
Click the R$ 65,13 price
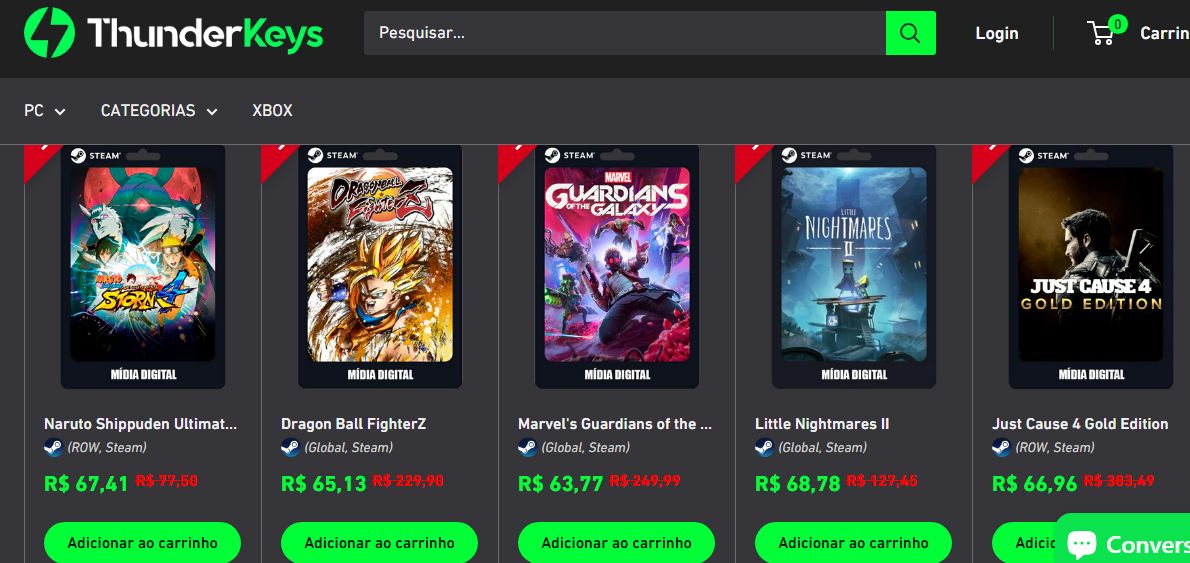(323, 483)
